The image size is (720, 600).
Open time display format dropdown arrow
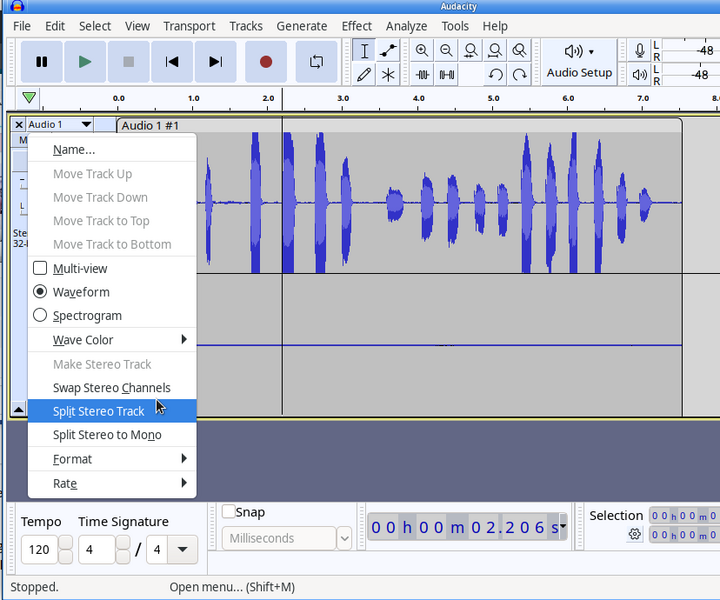[563, 527]
